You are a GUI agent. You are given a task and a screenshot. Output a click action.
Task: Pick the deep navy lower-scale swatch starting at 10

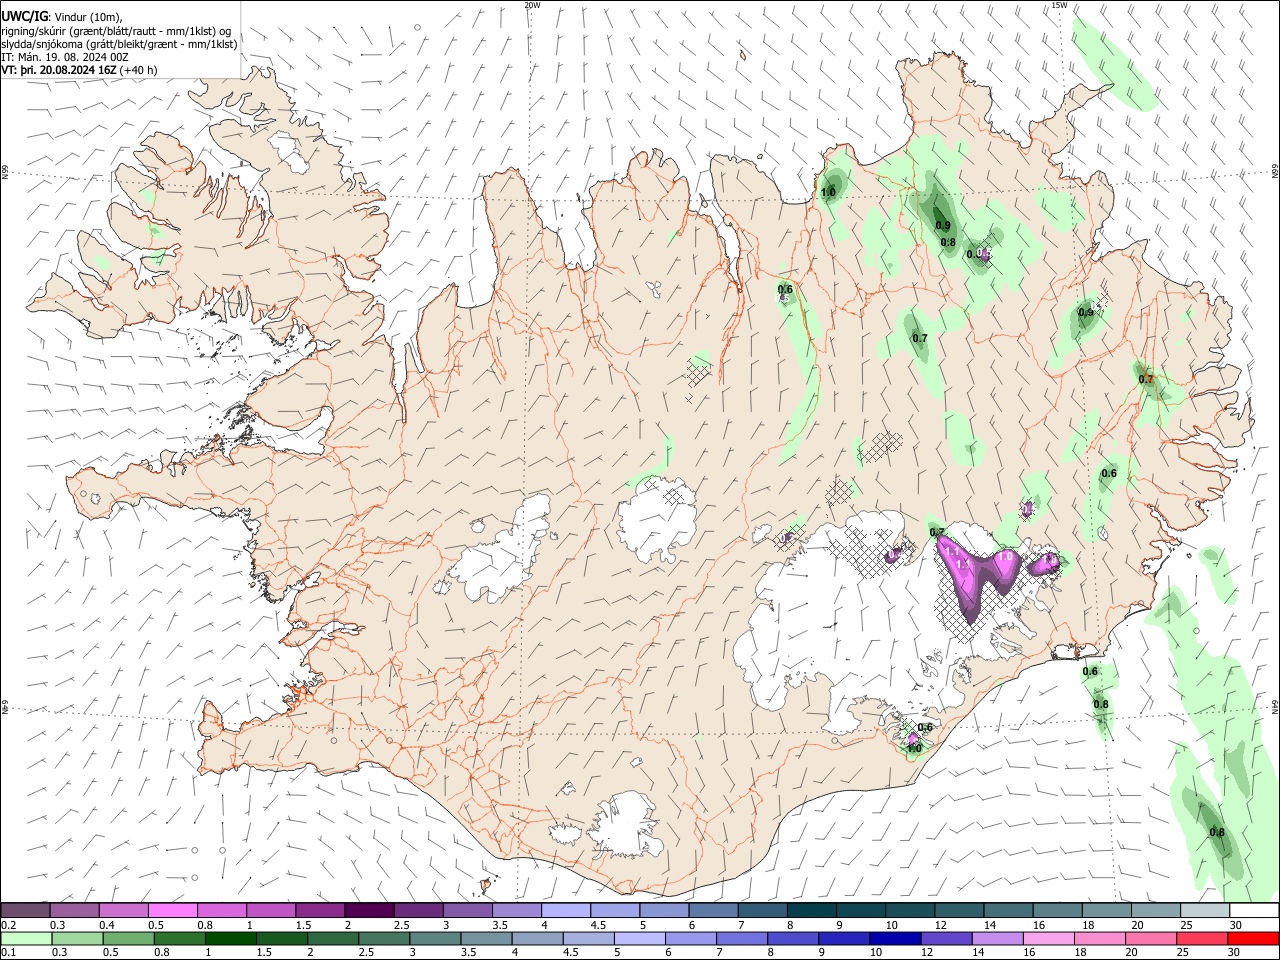(895, 938)
